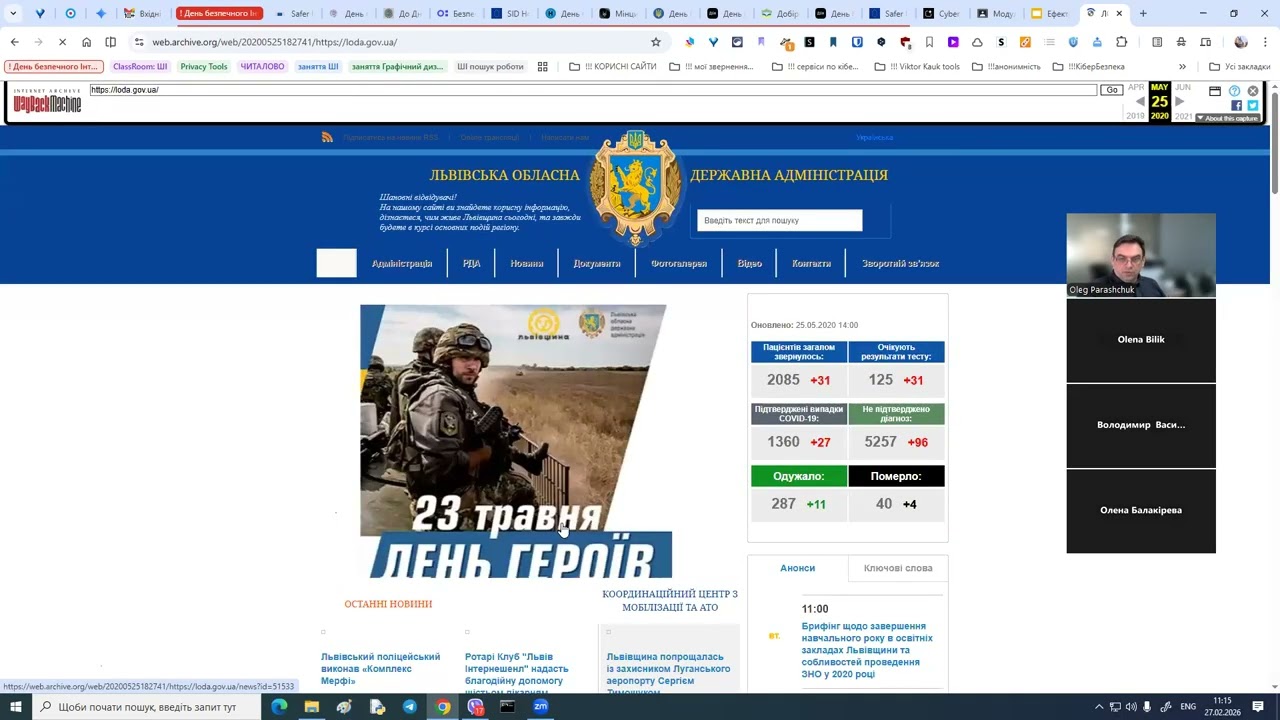Click the Wayback Machine URL input field
1280x720 pixels.
click(593, 90)
